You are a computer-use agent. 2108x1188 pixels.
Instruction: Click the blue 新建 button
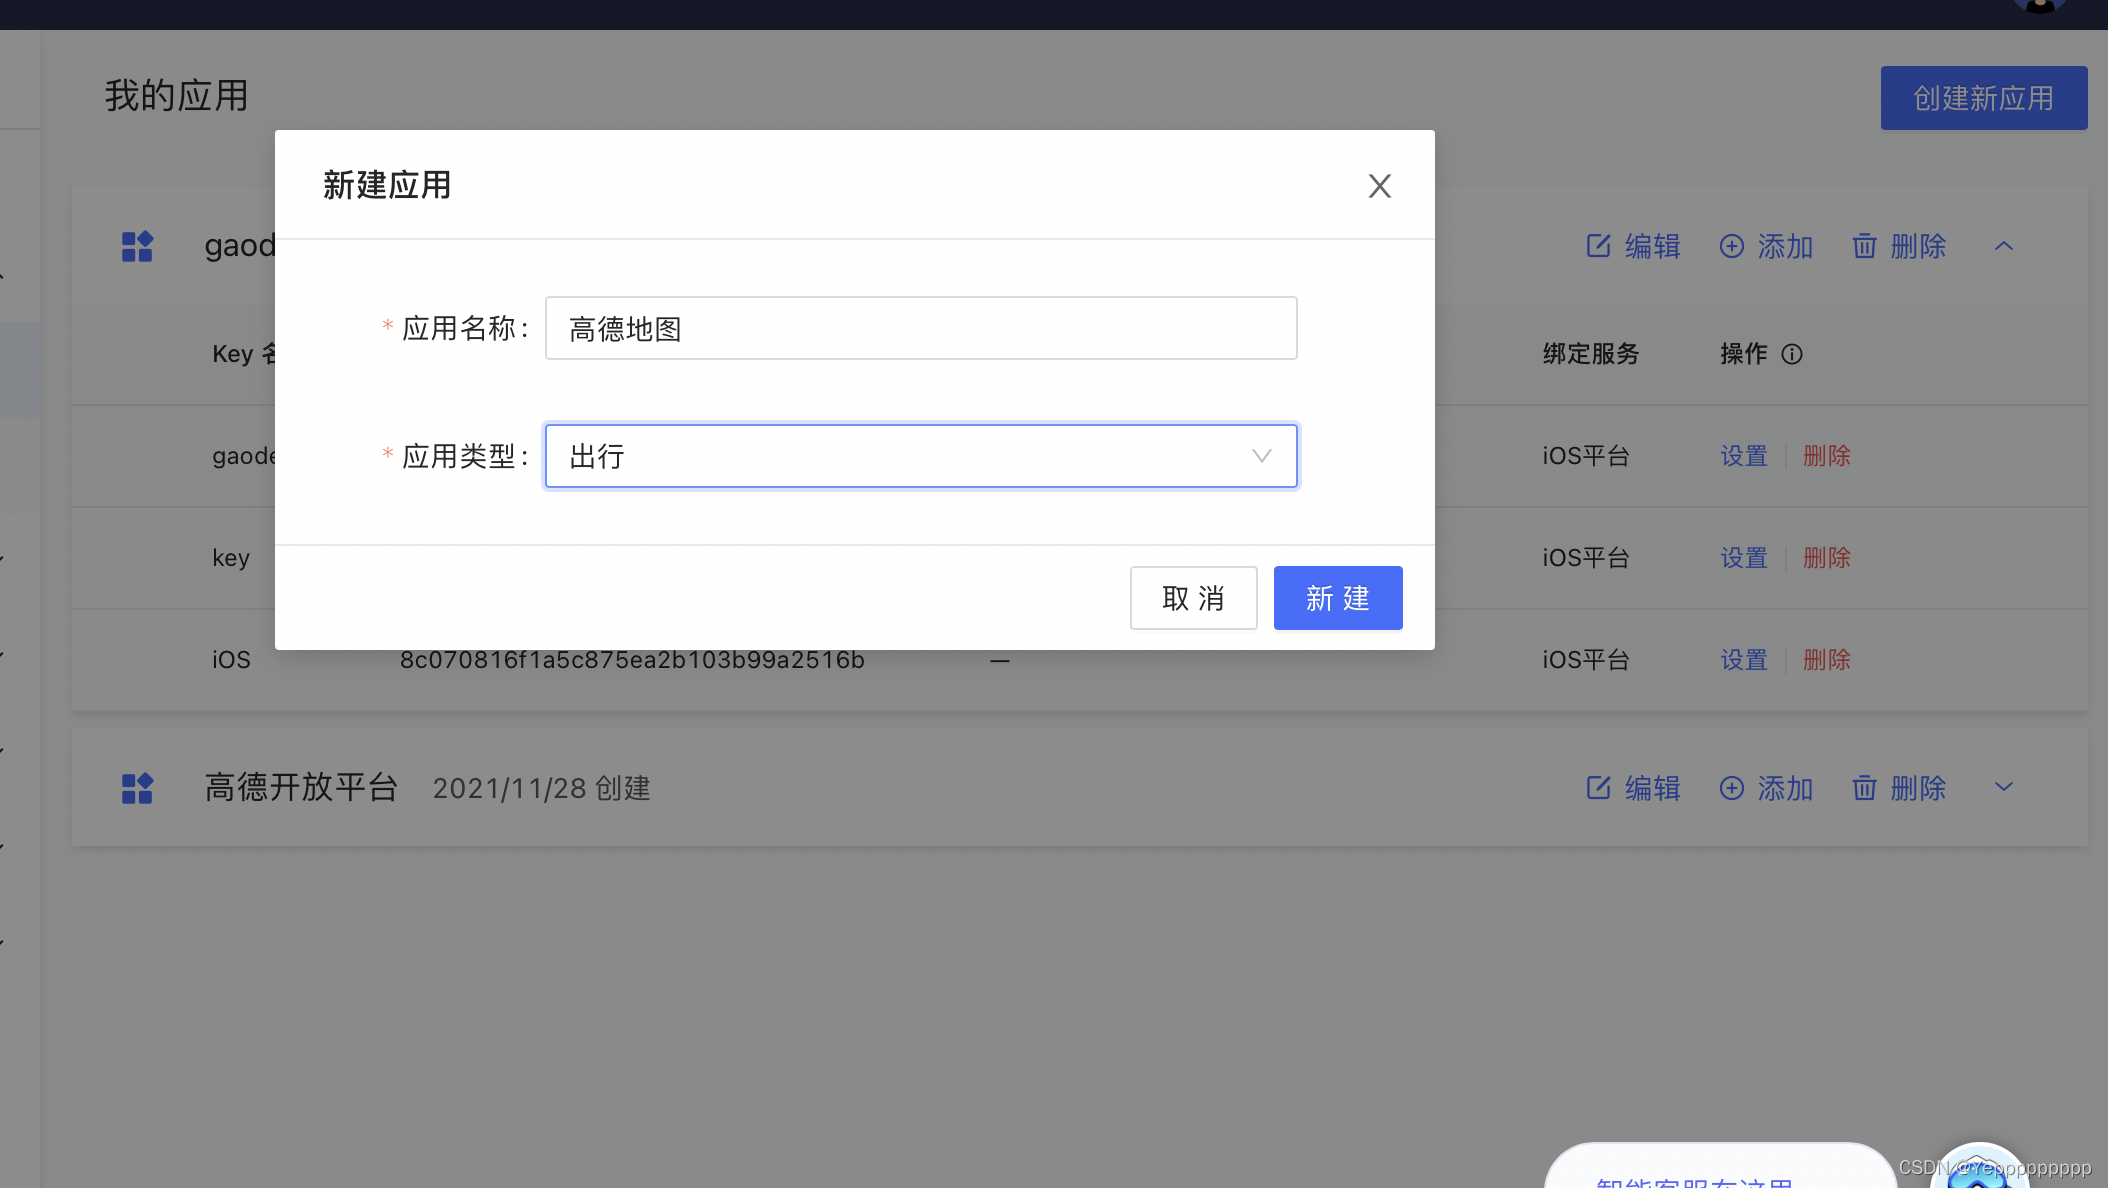pyautogui.click(x=1337, y=598)
